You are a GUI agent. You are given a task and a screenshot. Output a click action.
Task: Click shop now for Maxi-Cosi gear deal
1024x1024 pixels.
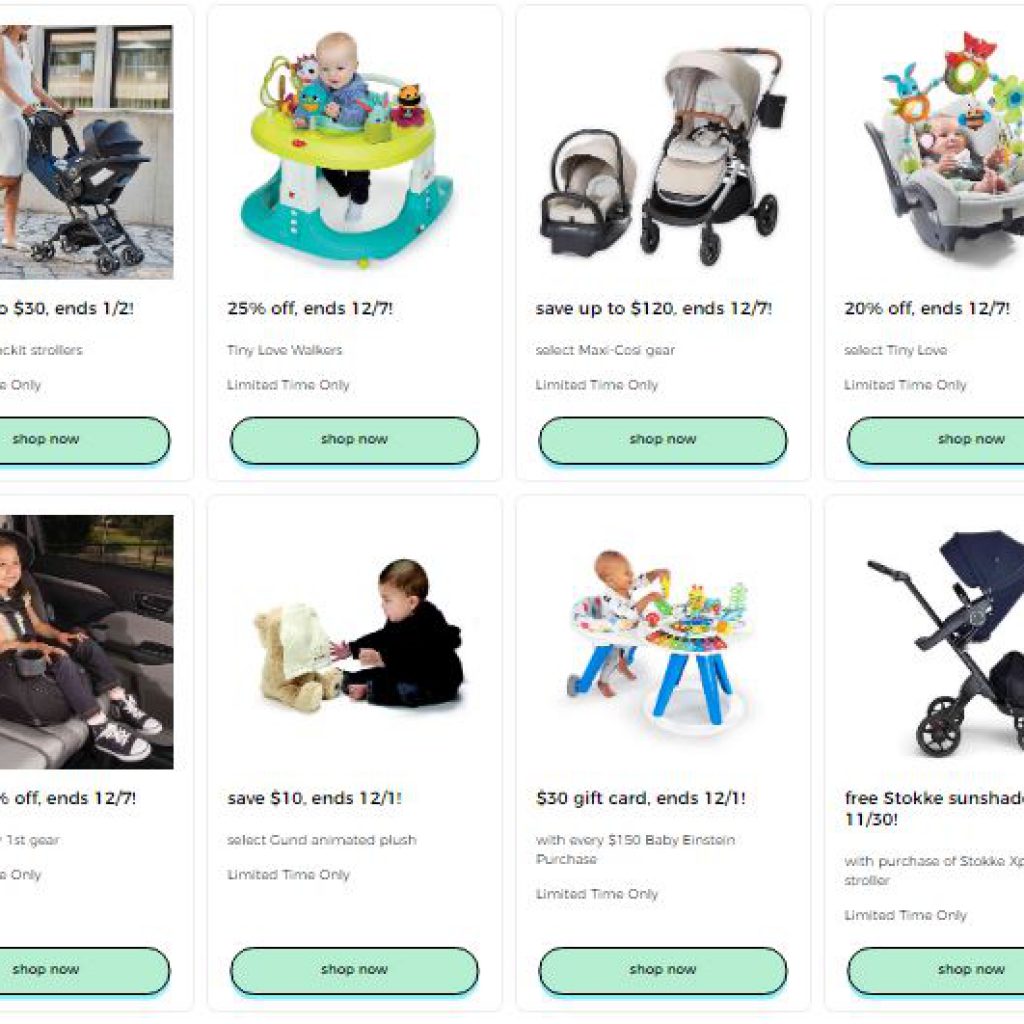click(663, 440)
